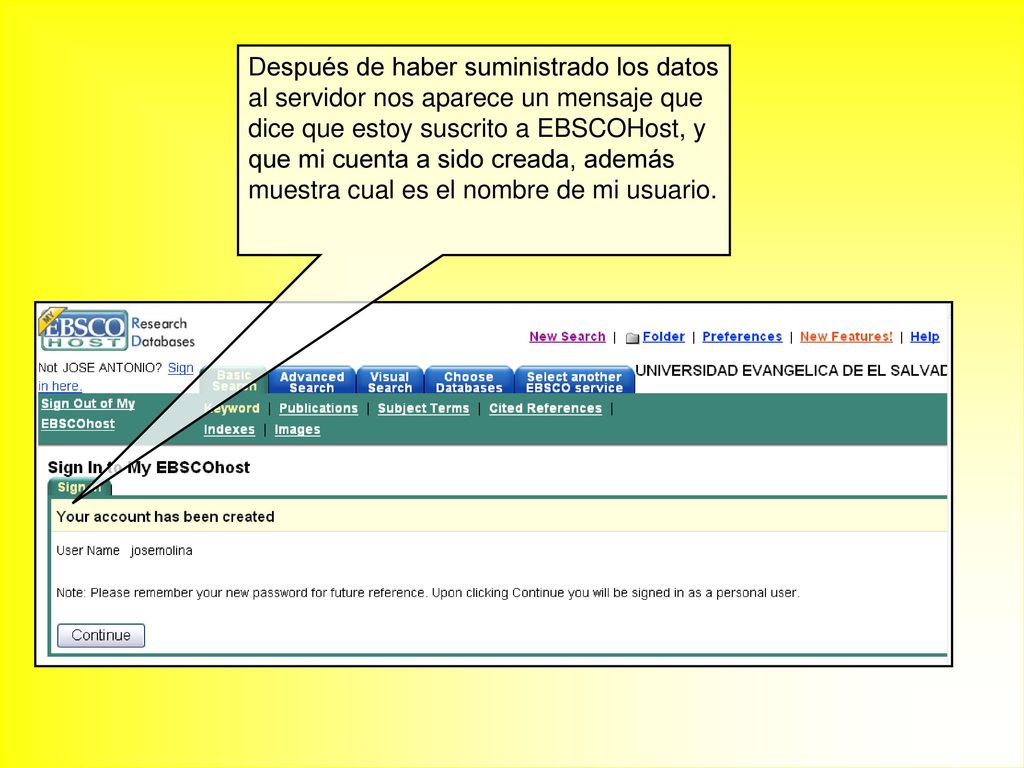Click the EBSCO Host logo

point(83,330)
